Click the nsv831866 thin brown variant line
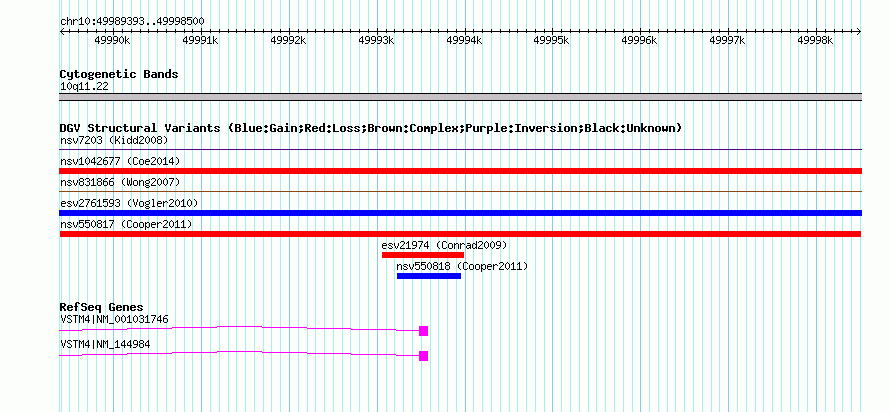This screenshot has width=890, height=412. point(460,192)
